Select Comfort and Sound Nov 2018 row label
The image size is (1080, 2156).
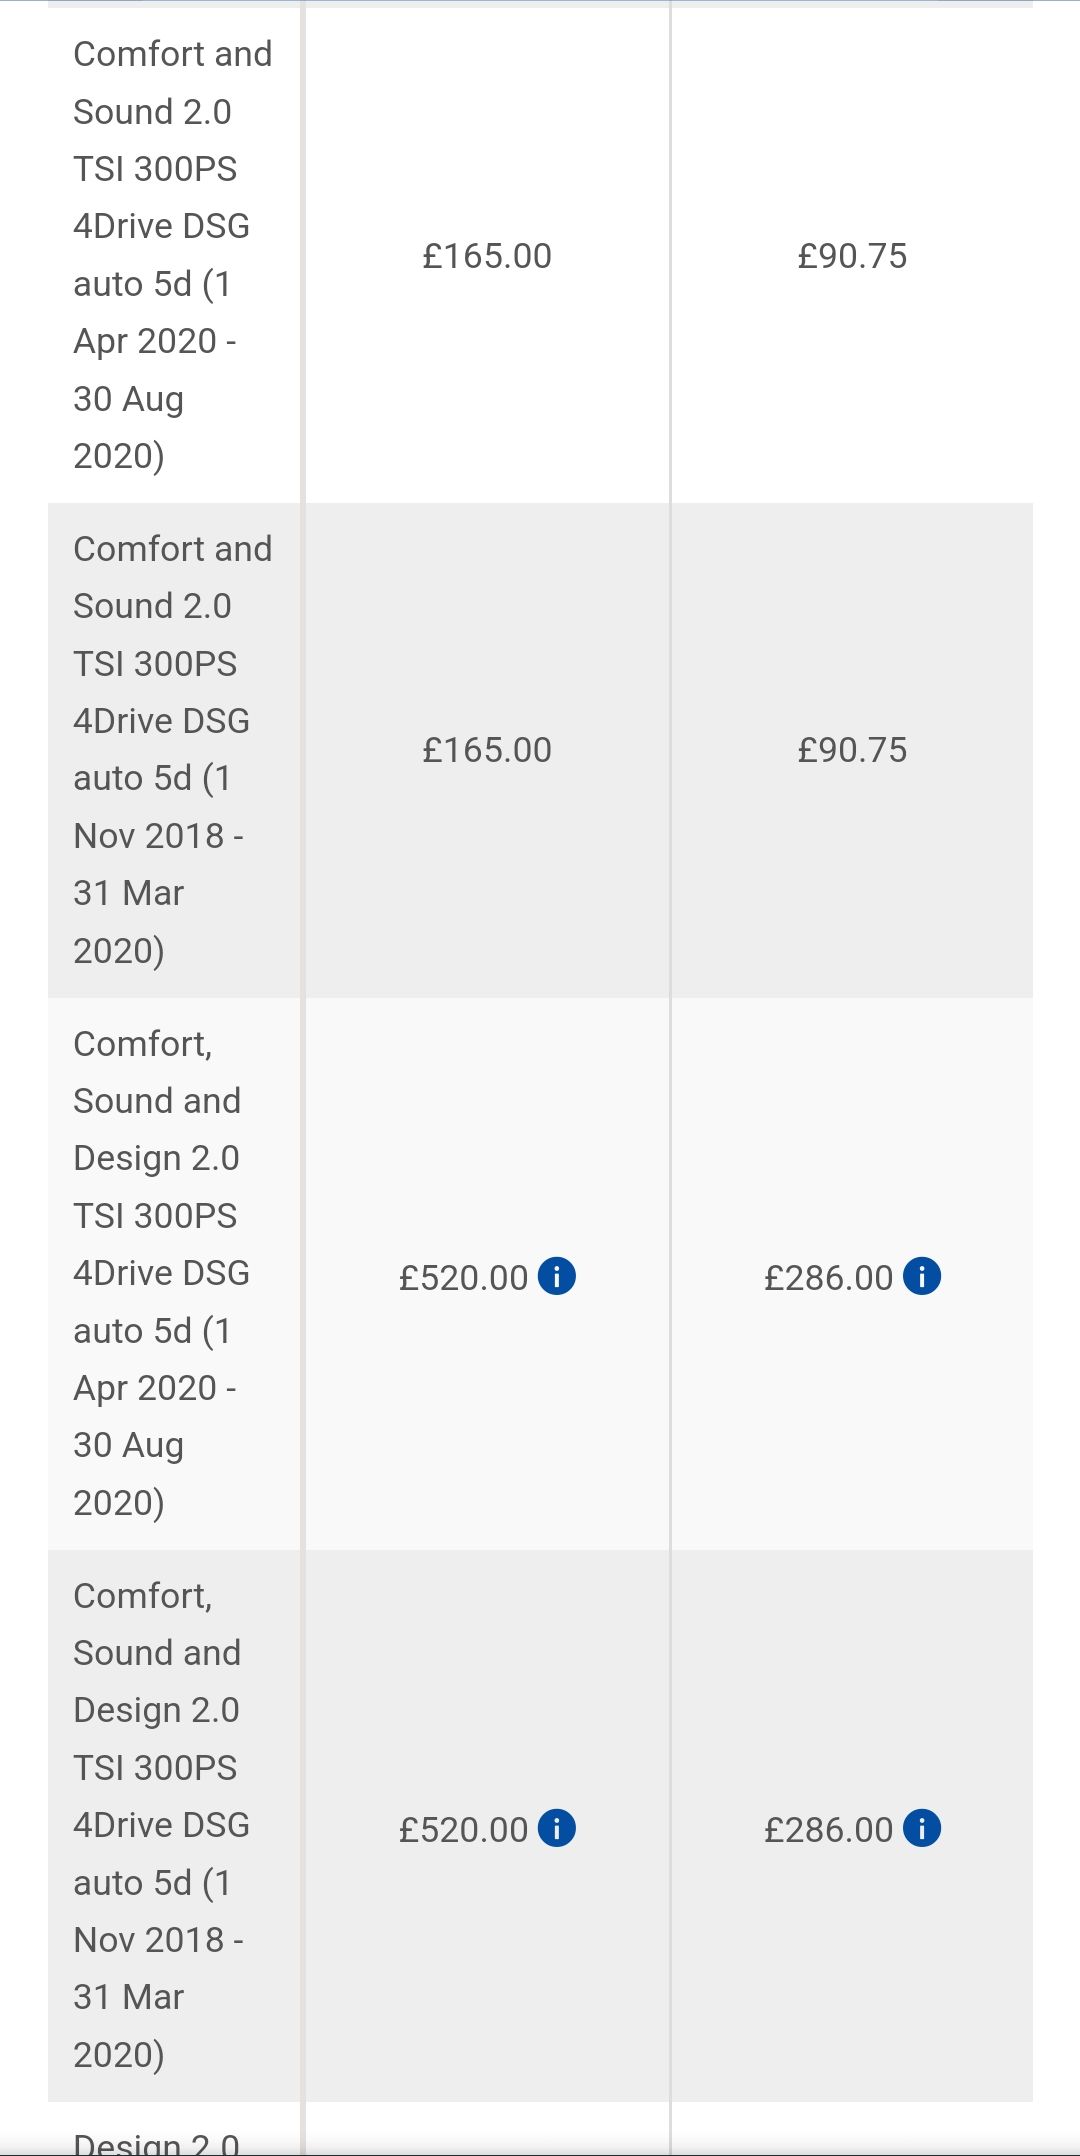click(172, 749)
